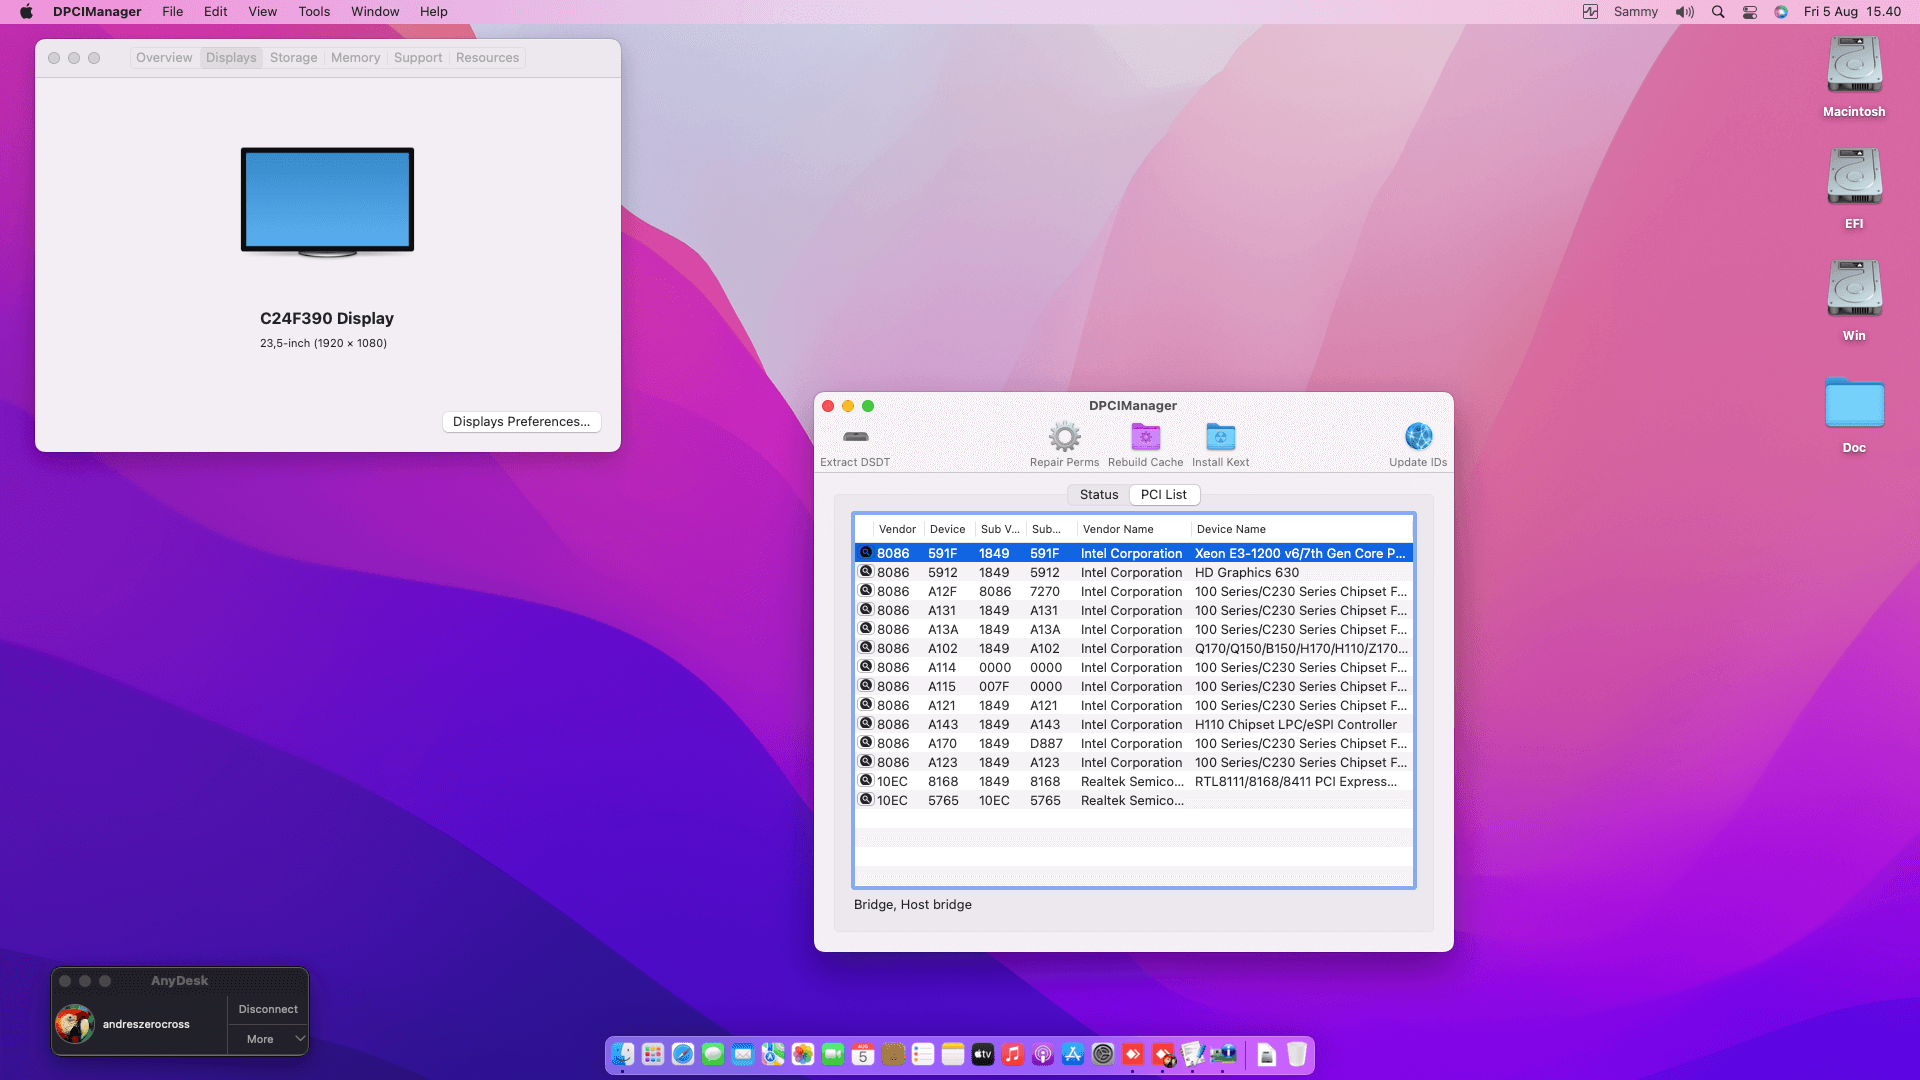Click the search icon on the HD Graphics 630 row
1920x1080 pixels.
[866, 572]
